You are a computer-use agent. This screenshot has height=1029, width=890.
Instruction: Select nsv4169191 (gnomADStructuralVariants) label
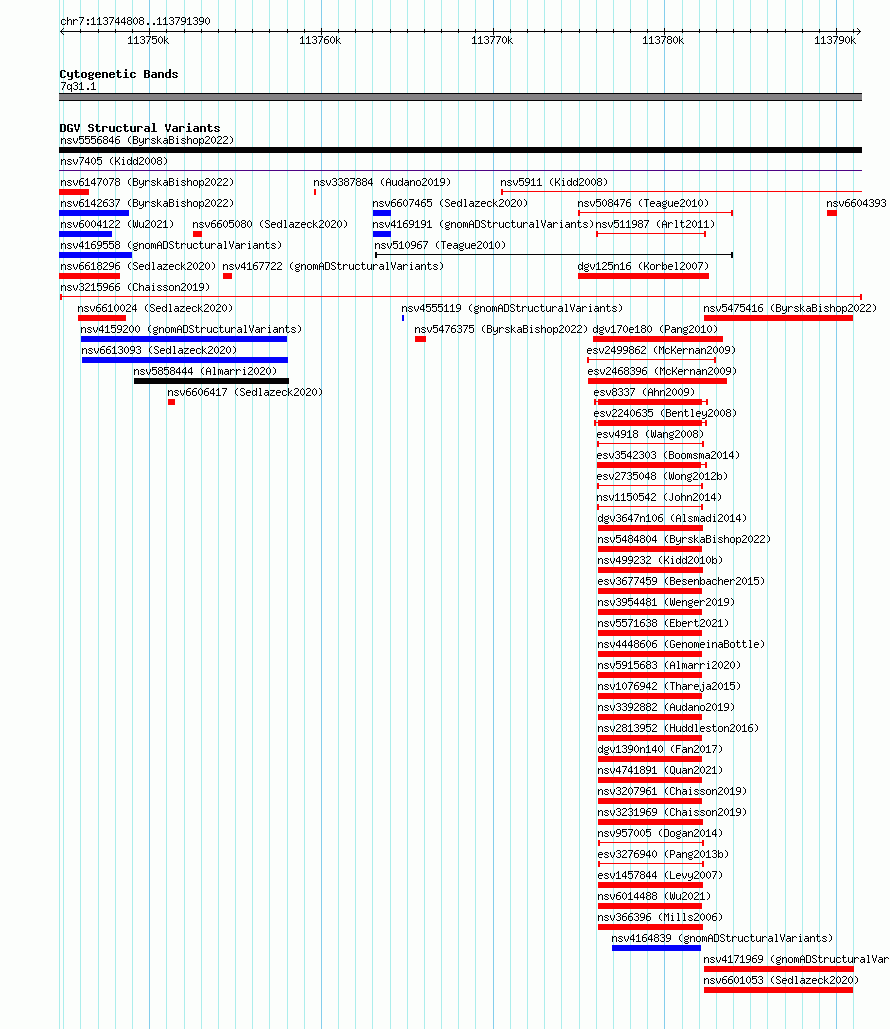[x=483, y=224]
